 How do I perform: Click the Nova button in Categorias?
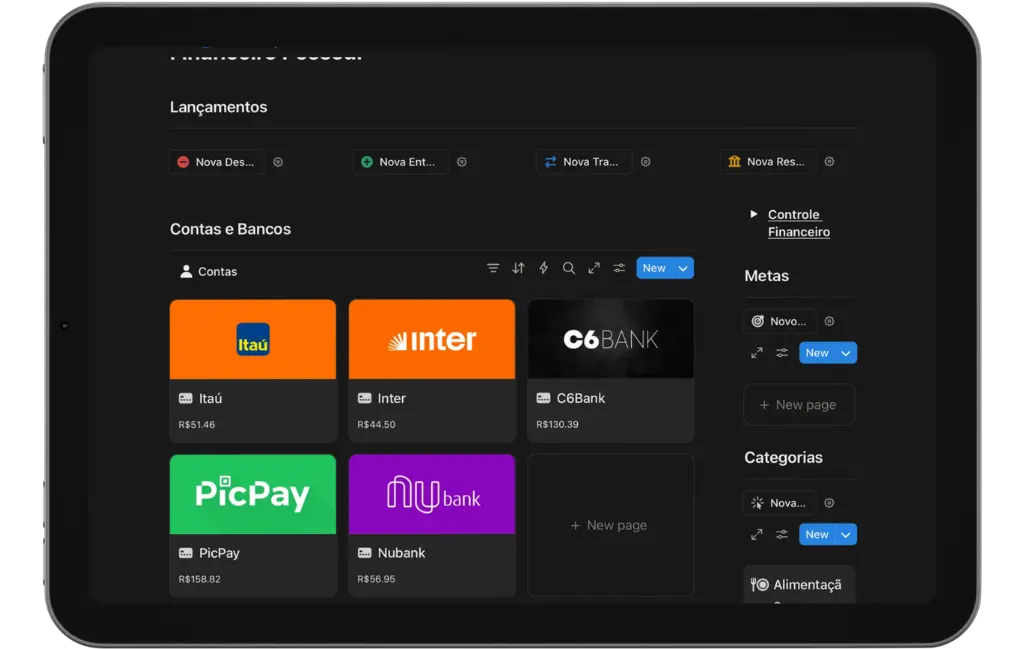779,503
